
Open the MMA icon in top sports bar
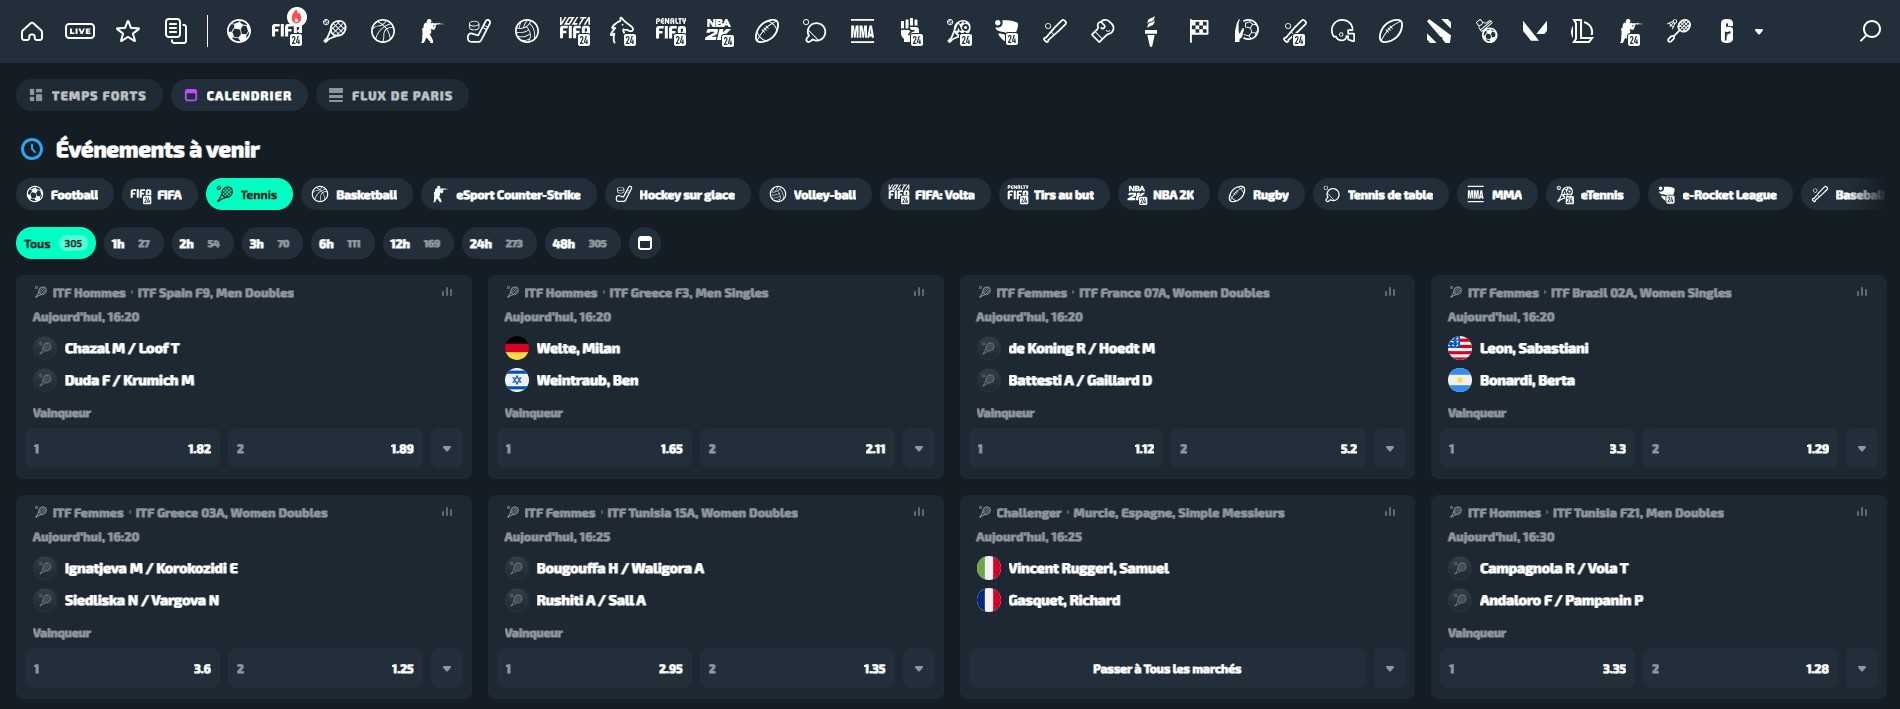(x=862, y=31)
